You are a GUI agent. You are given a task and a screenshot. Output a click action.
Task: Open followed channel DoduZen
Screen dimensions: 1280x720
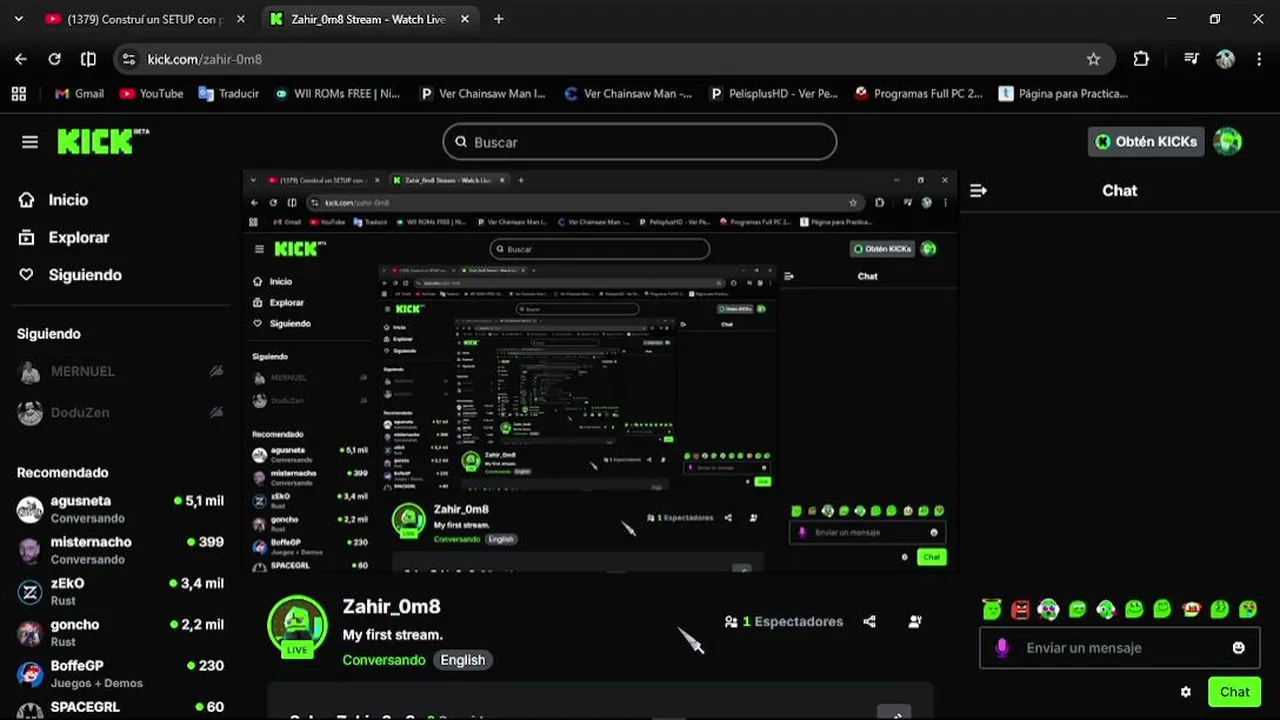point(120,412)
